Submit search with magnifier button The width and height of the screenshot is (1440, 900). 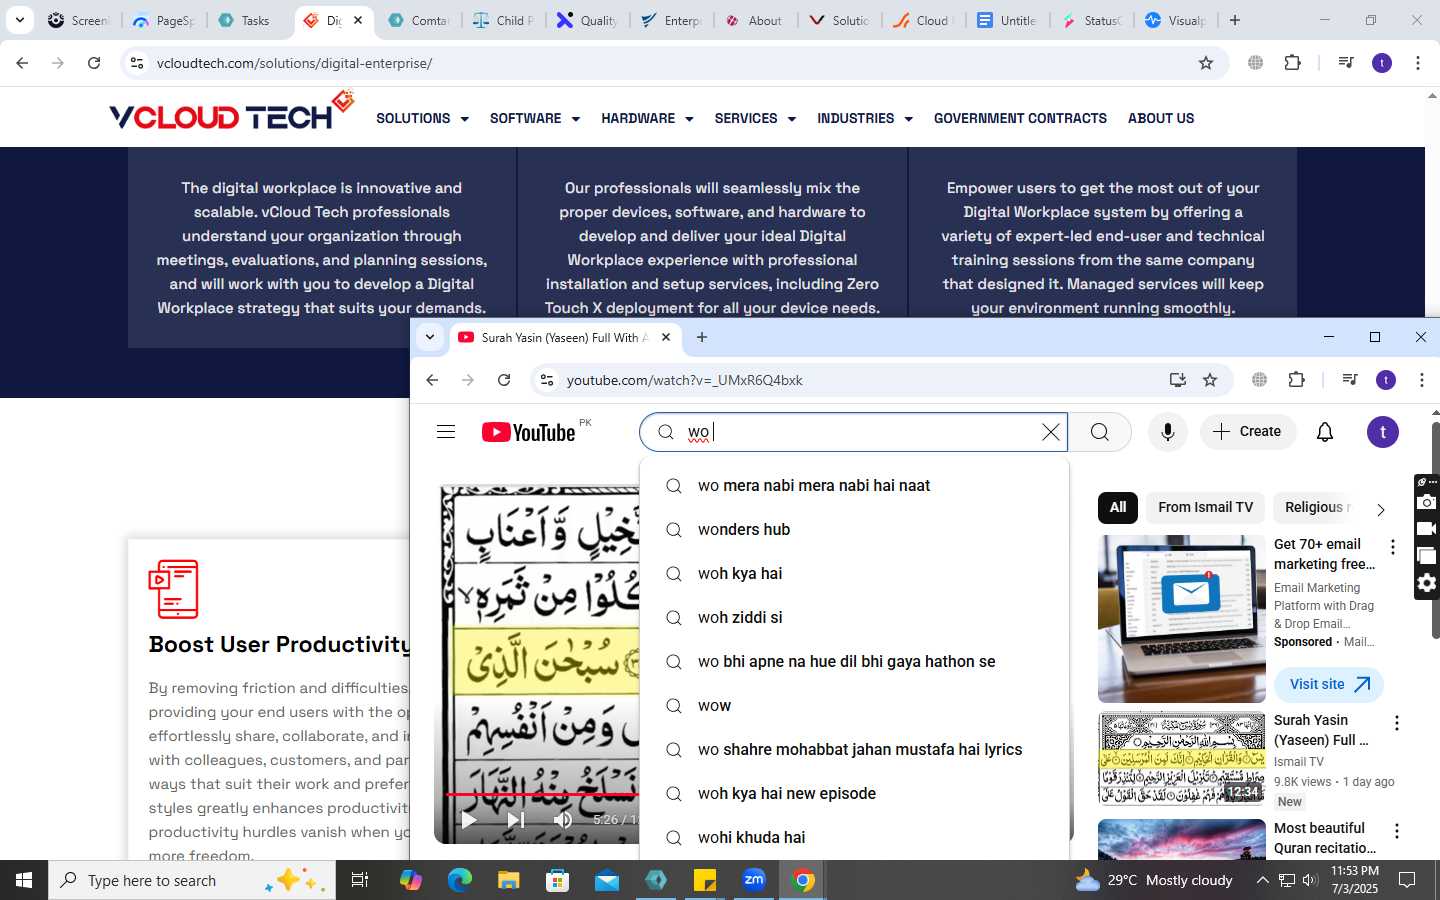pos(1100,432)
